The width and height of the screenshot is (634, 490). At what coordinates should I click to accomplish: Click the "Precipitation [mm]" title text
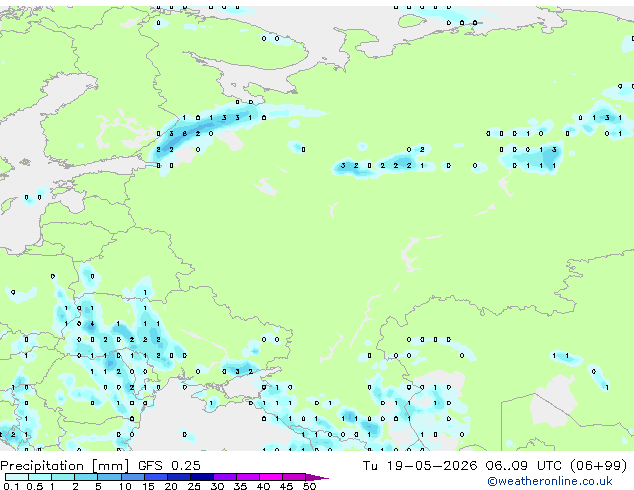pyautogui.click(x=65, y=466)
